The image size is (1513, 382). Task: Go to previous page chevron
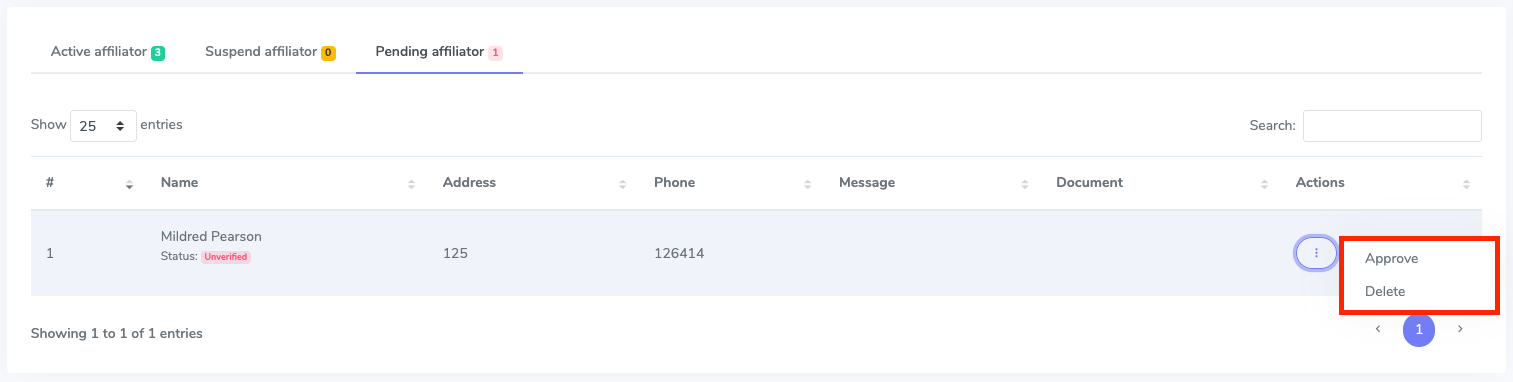1378,329
